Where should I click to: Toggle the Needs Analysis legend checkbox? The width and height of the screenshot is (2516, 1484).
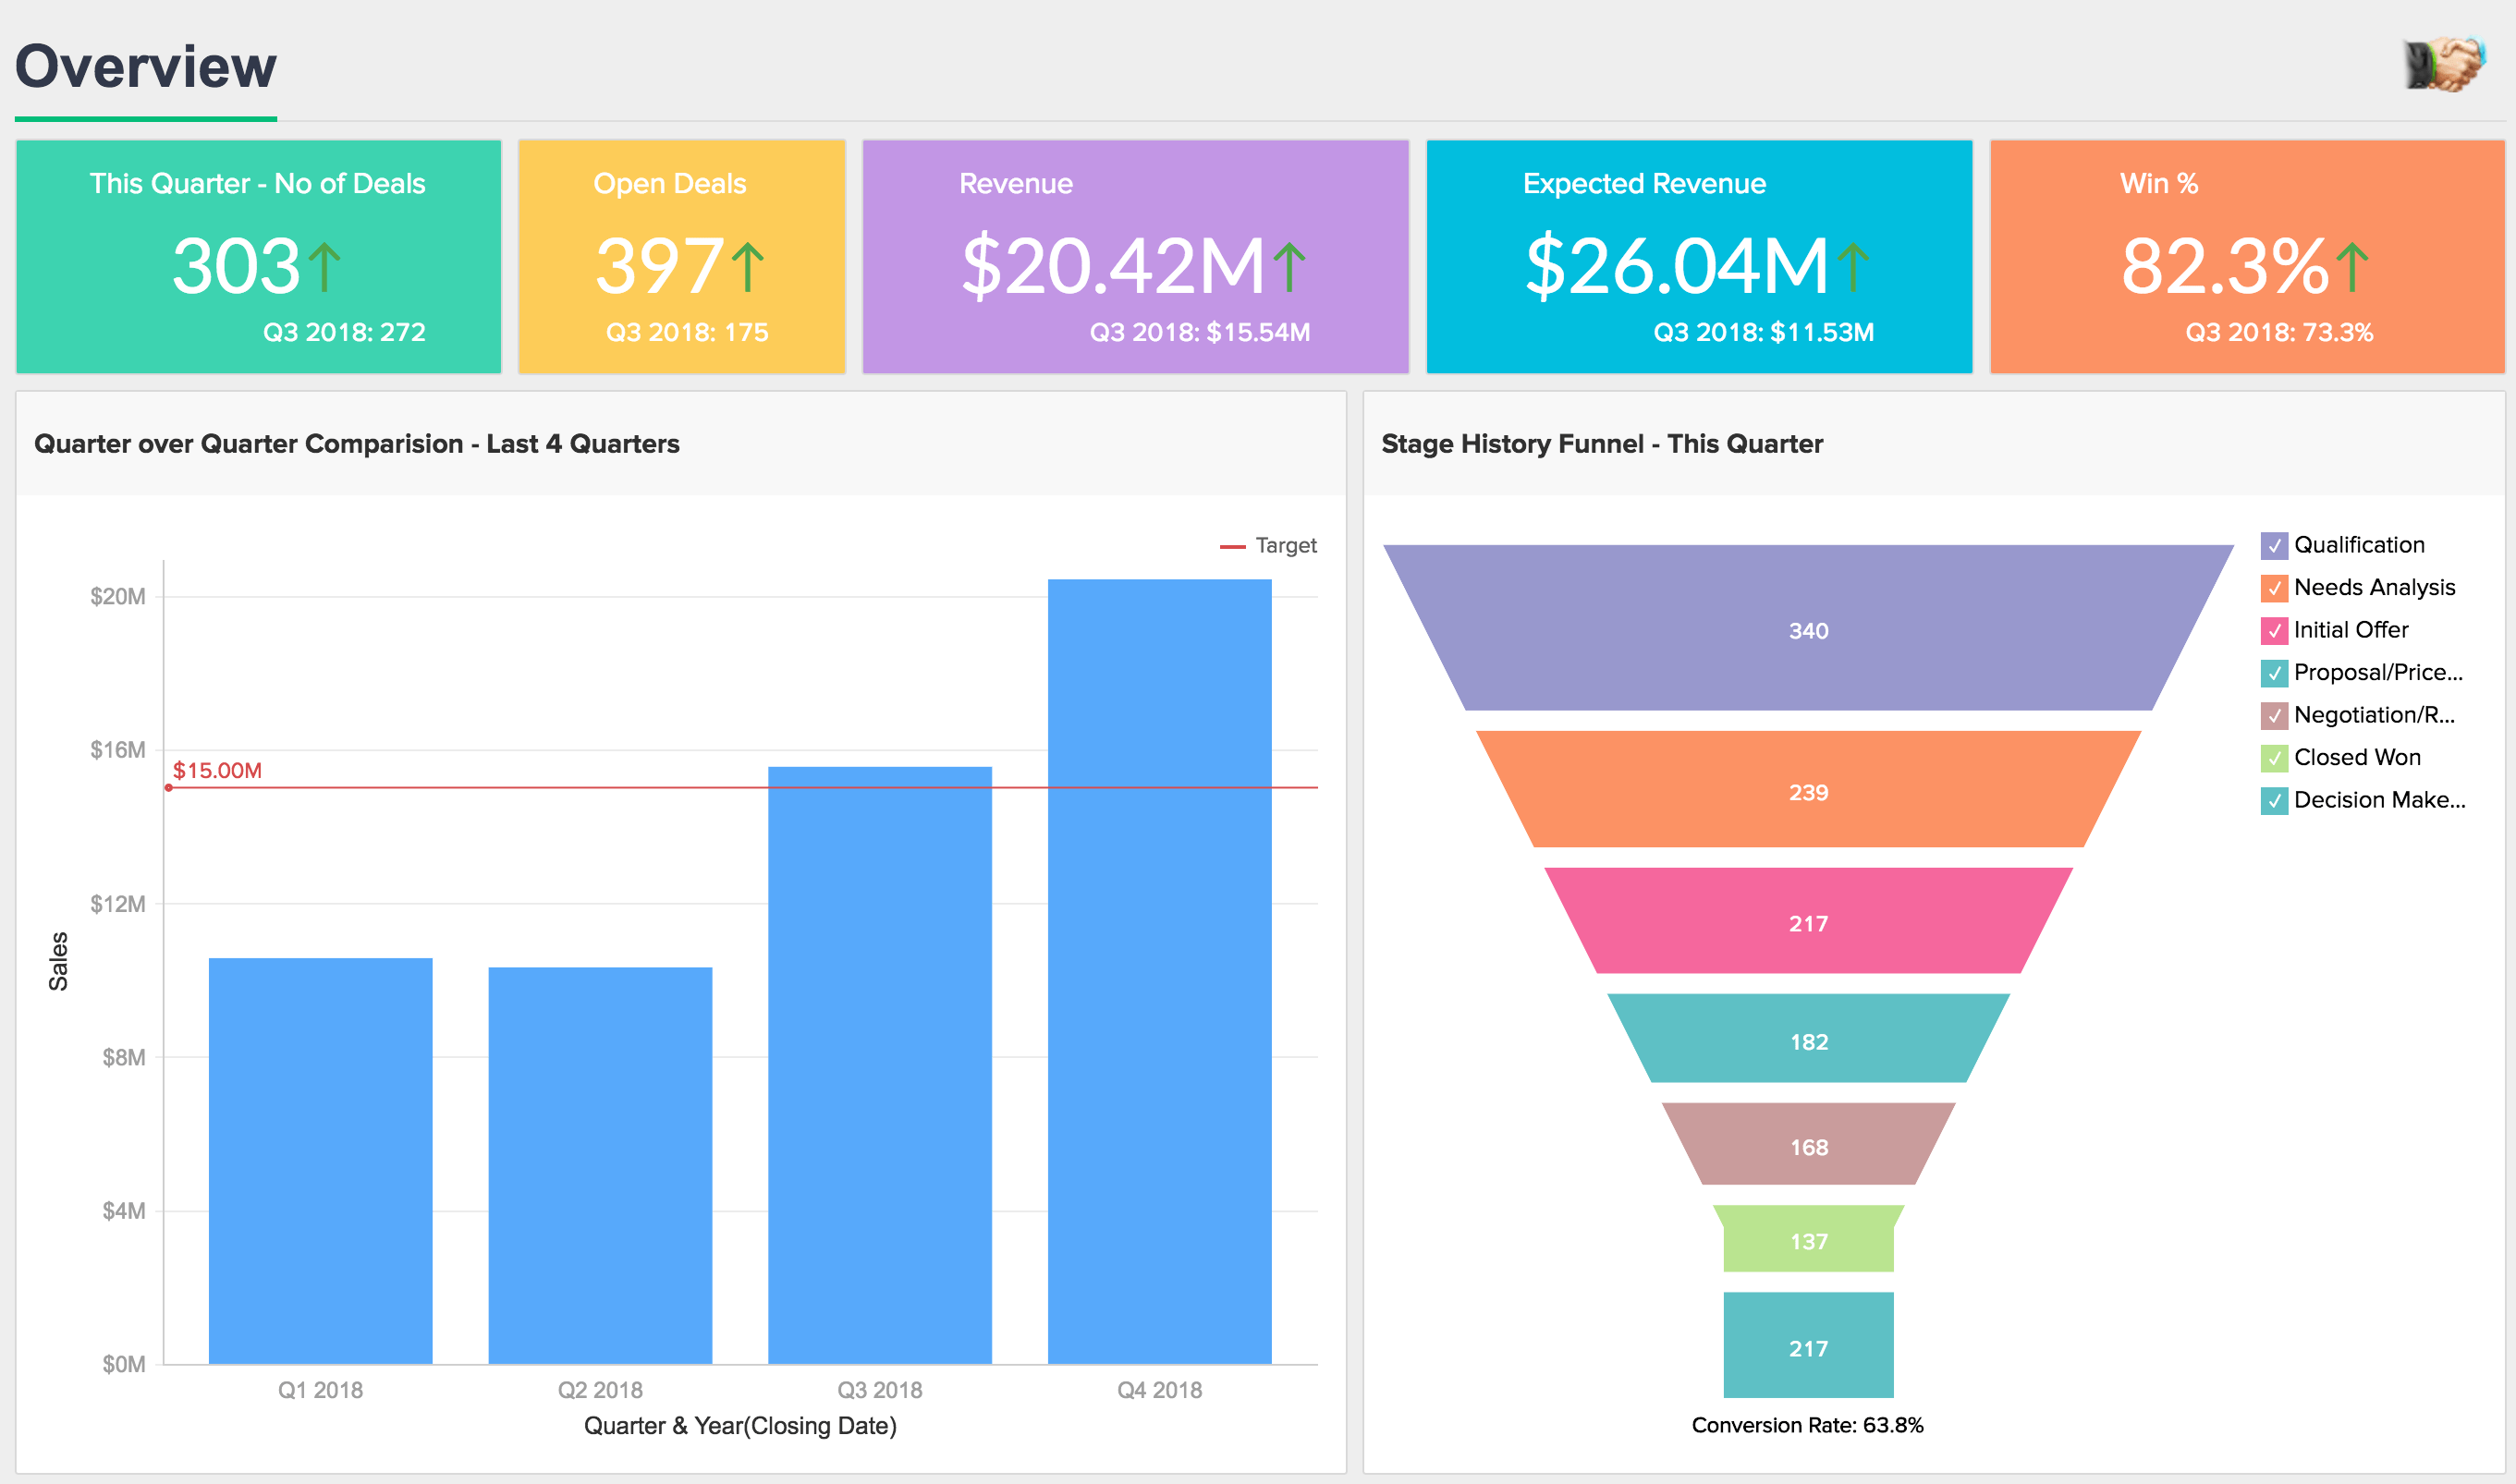[x=2274, y=588]
